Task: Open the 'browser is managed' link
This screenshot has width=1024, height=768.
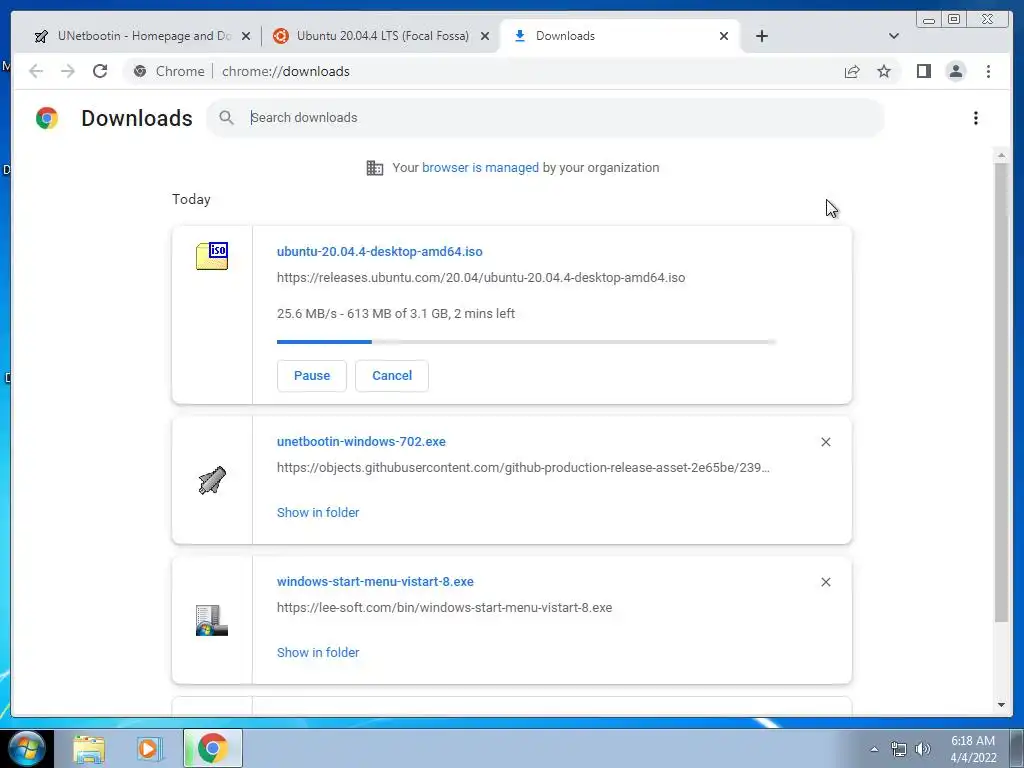Action: [480, 168]
